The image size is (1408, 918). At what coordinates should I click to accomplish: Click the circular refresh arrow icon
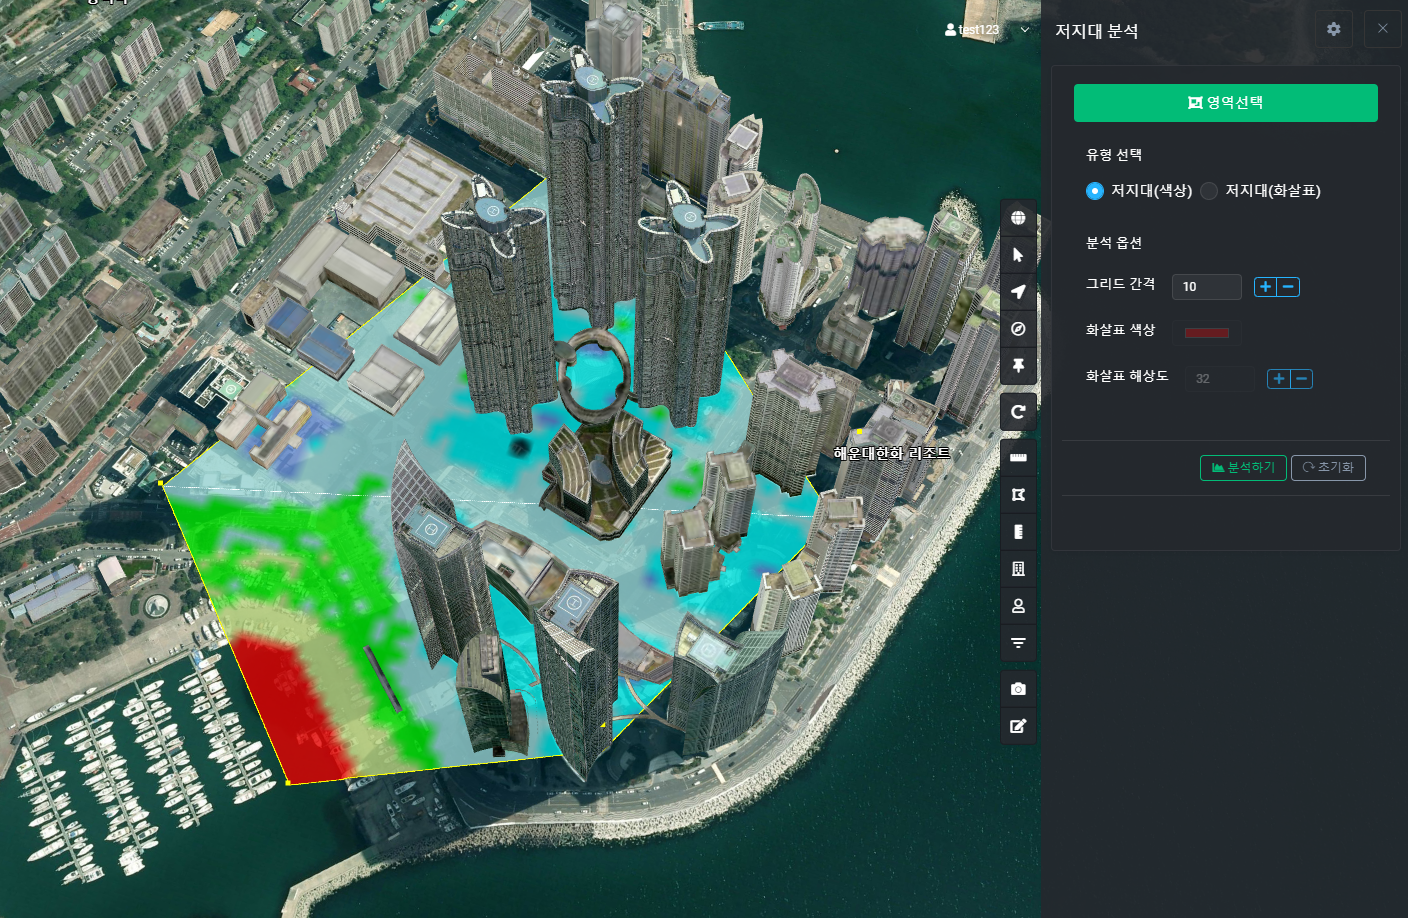(x=1018, y=412)
